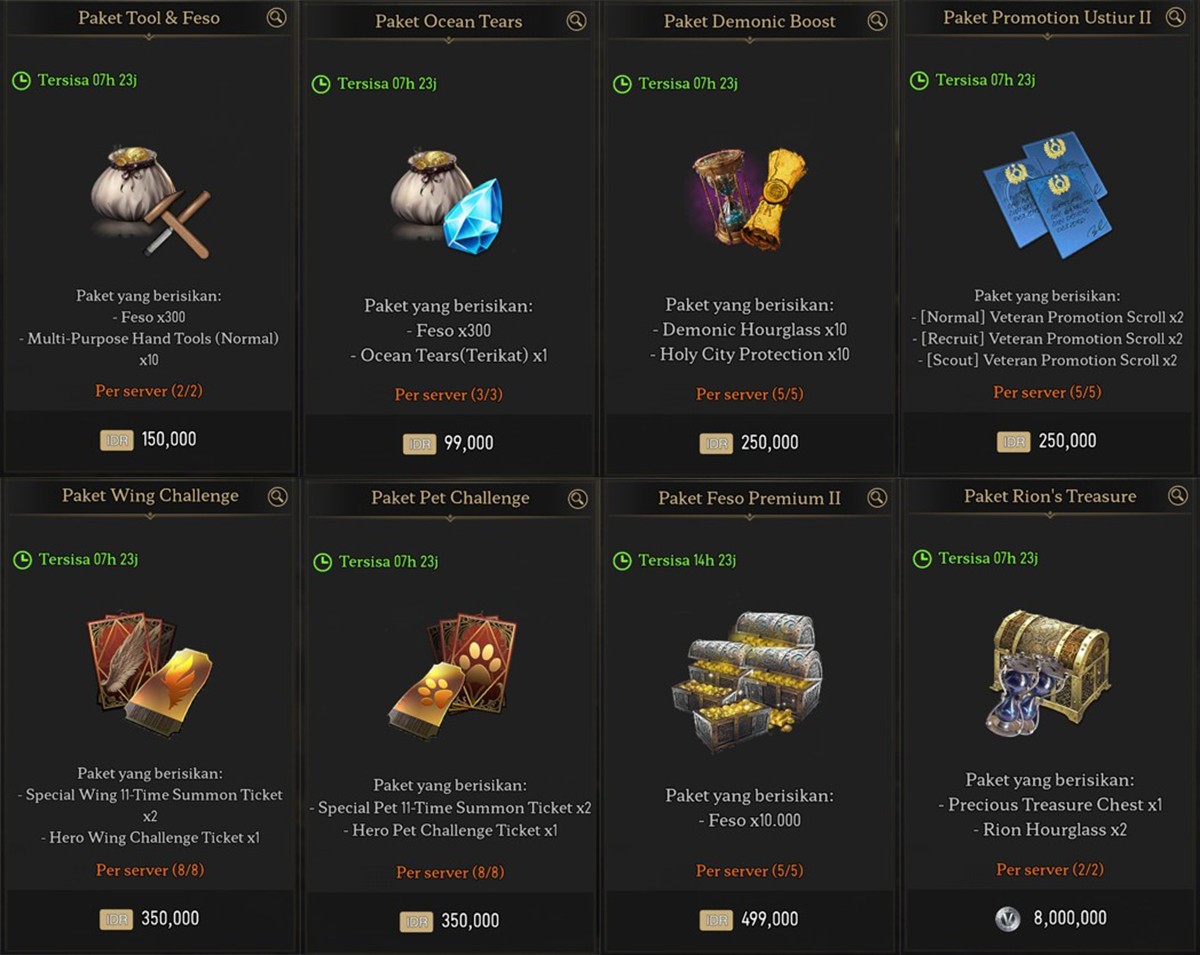This screenshot has width=1200, height=955.
Task: Click the wing summon ticket cards image
Action: coord(148,668)
